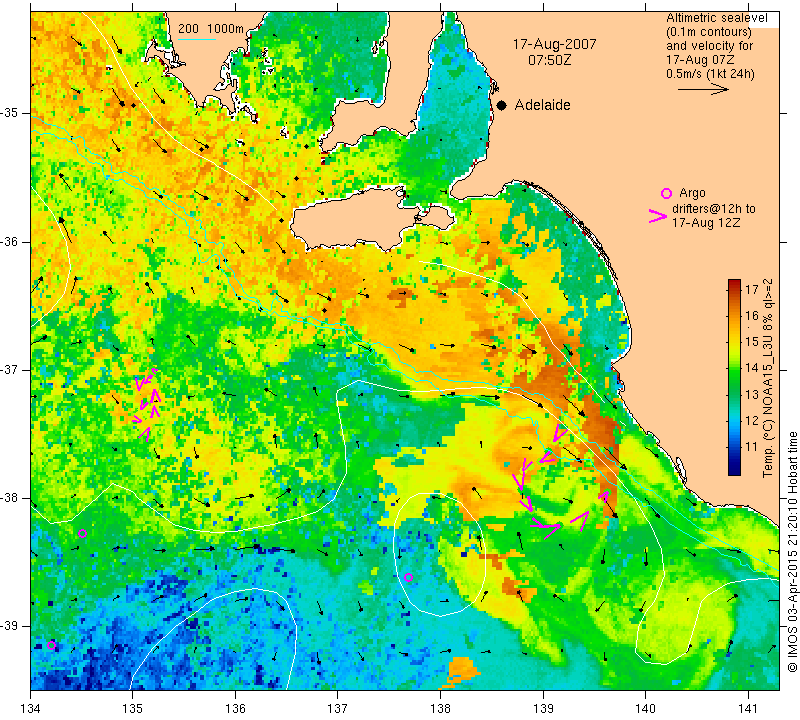Click latitude axis label -38
The image size is (800, 720).
click(10, 498)
